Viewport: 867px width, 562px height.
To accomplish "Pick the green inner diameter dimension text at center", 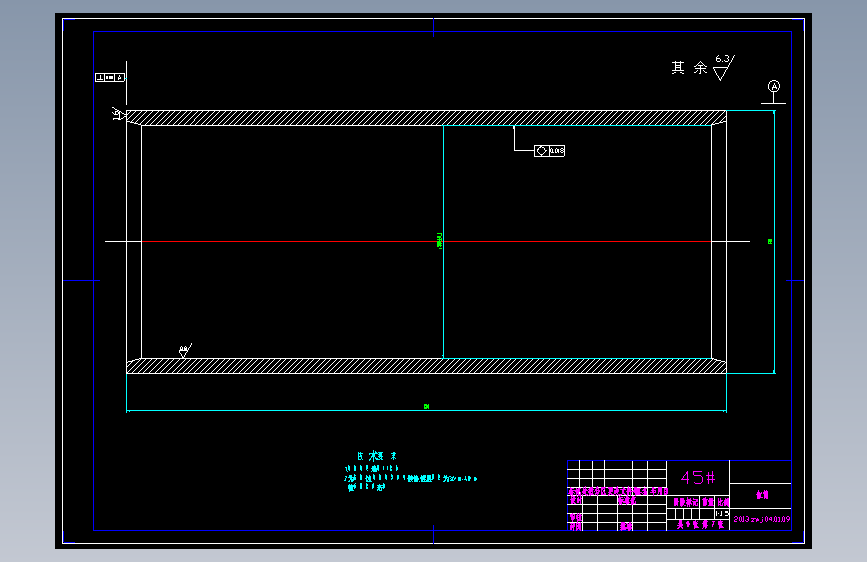I will coord(440,241).
